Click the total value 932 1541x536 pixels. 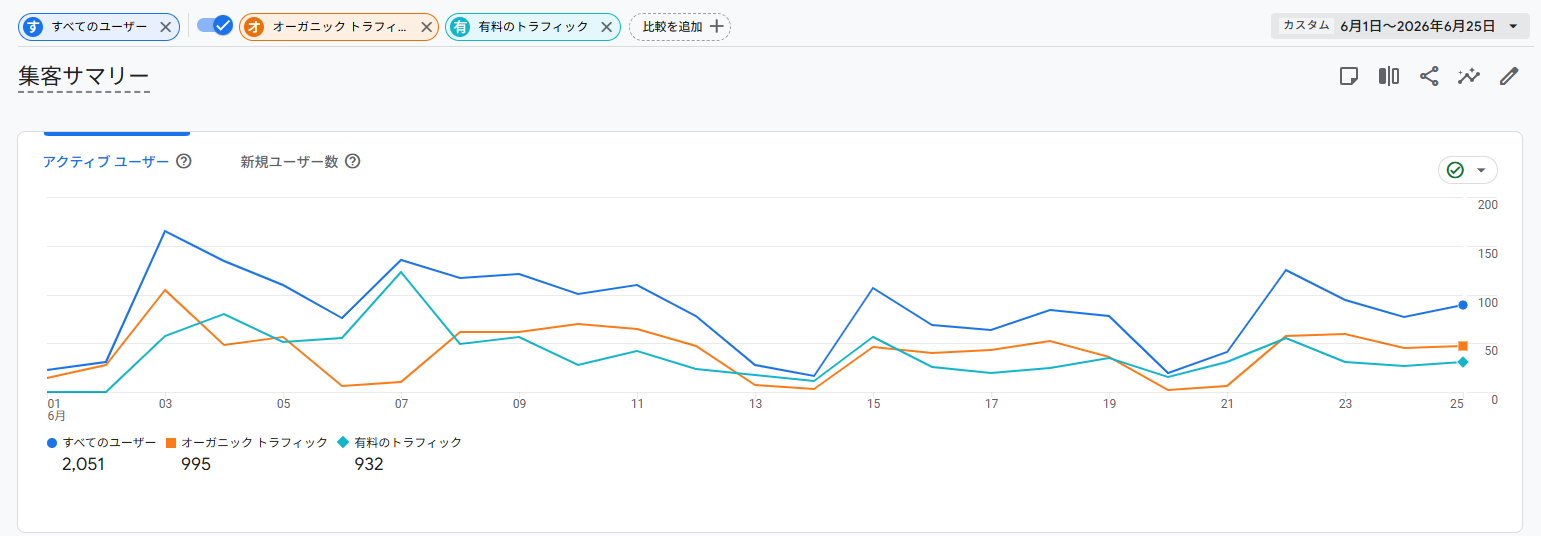tap(369, 464)
